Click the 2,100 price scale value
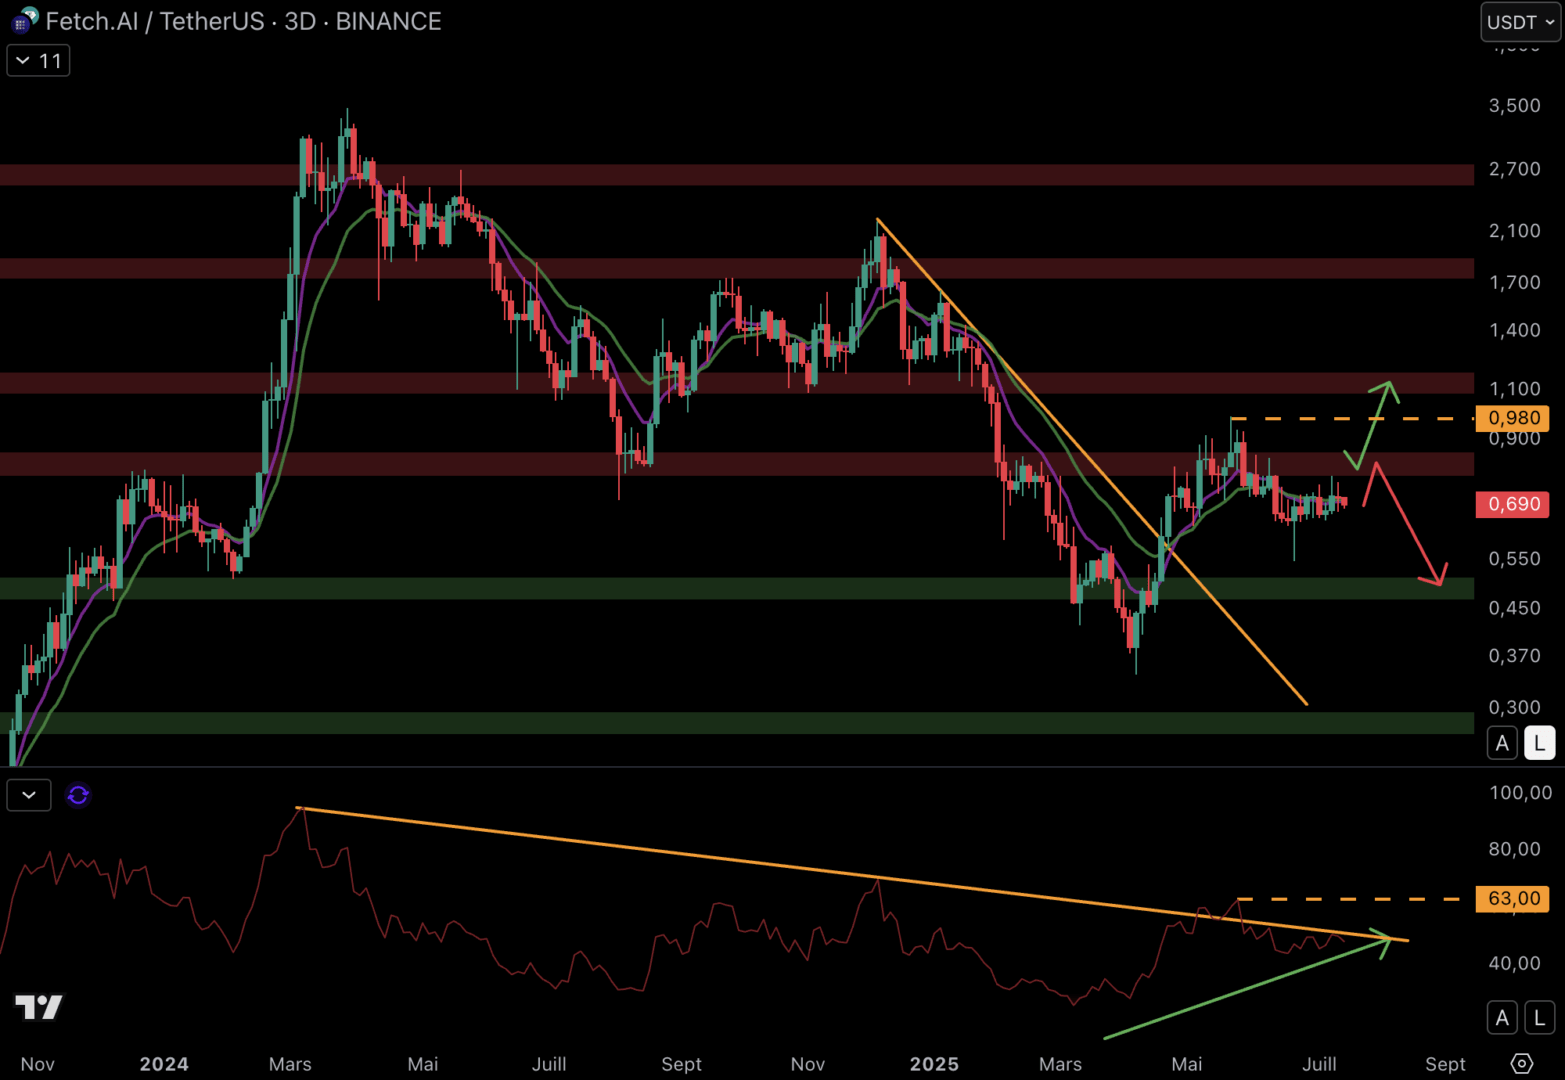 [x=1514, y=231]
